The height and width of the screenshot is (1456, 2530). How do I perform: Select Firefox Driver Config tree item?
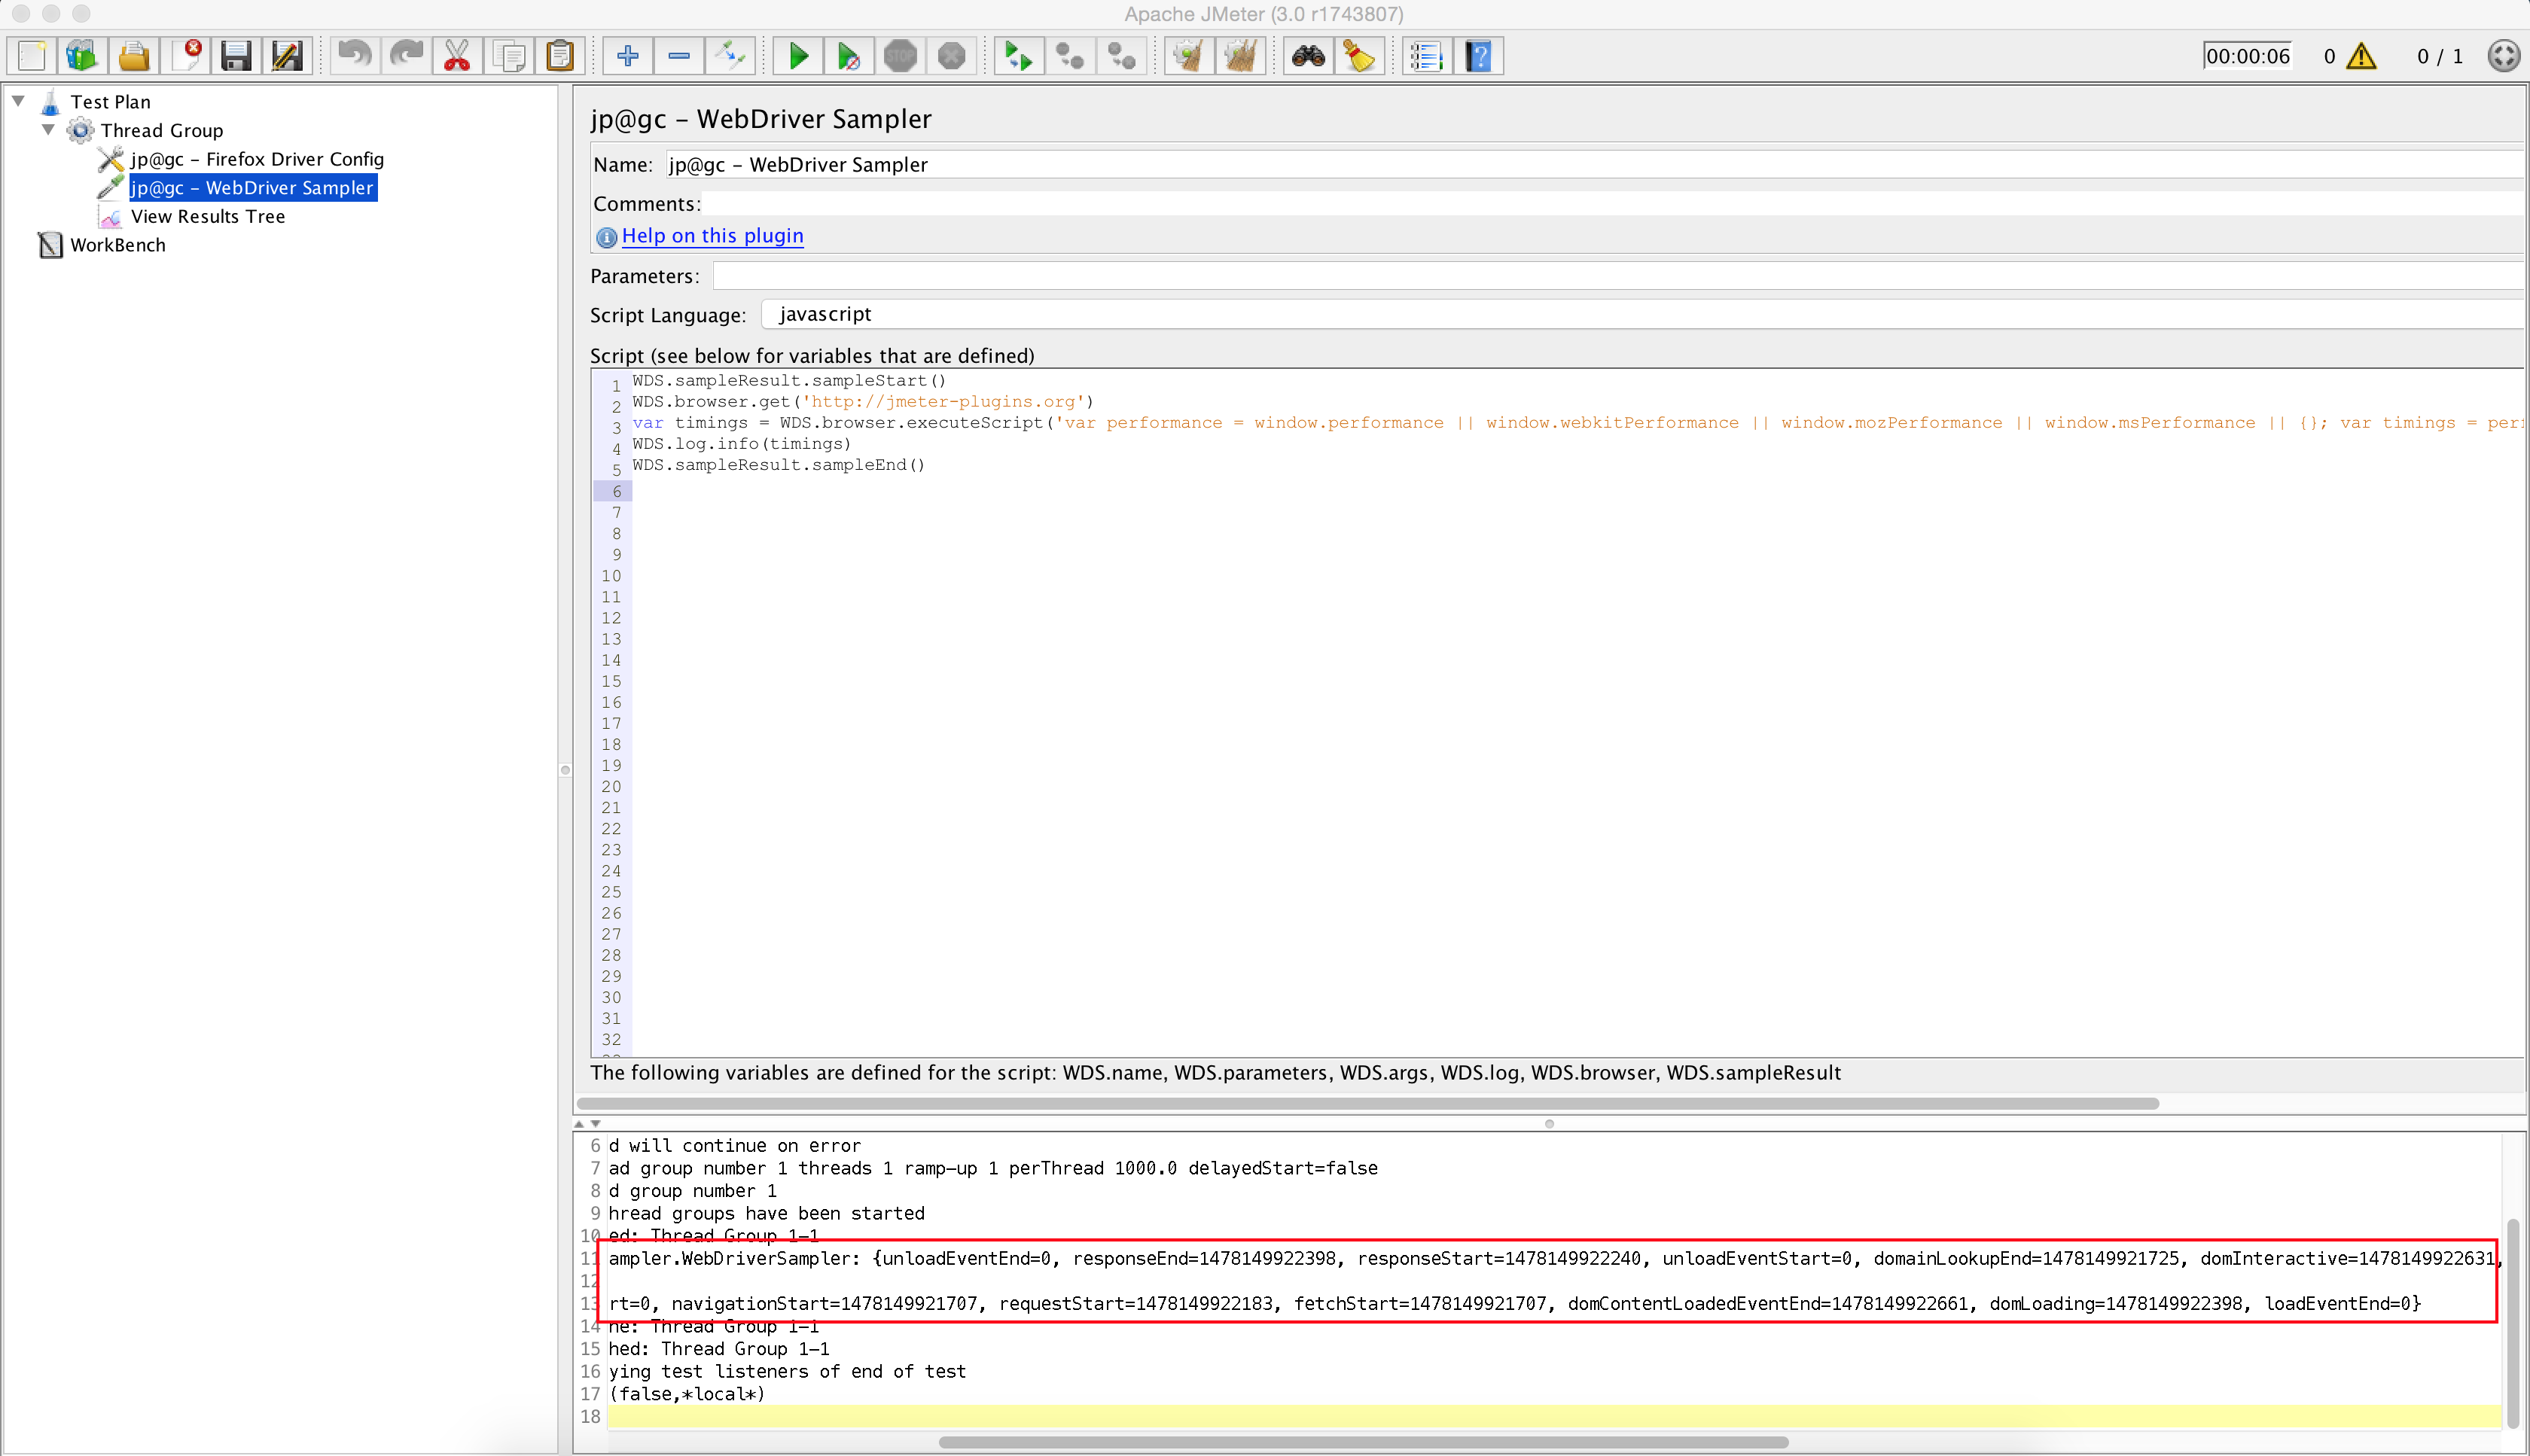[256, 159]
